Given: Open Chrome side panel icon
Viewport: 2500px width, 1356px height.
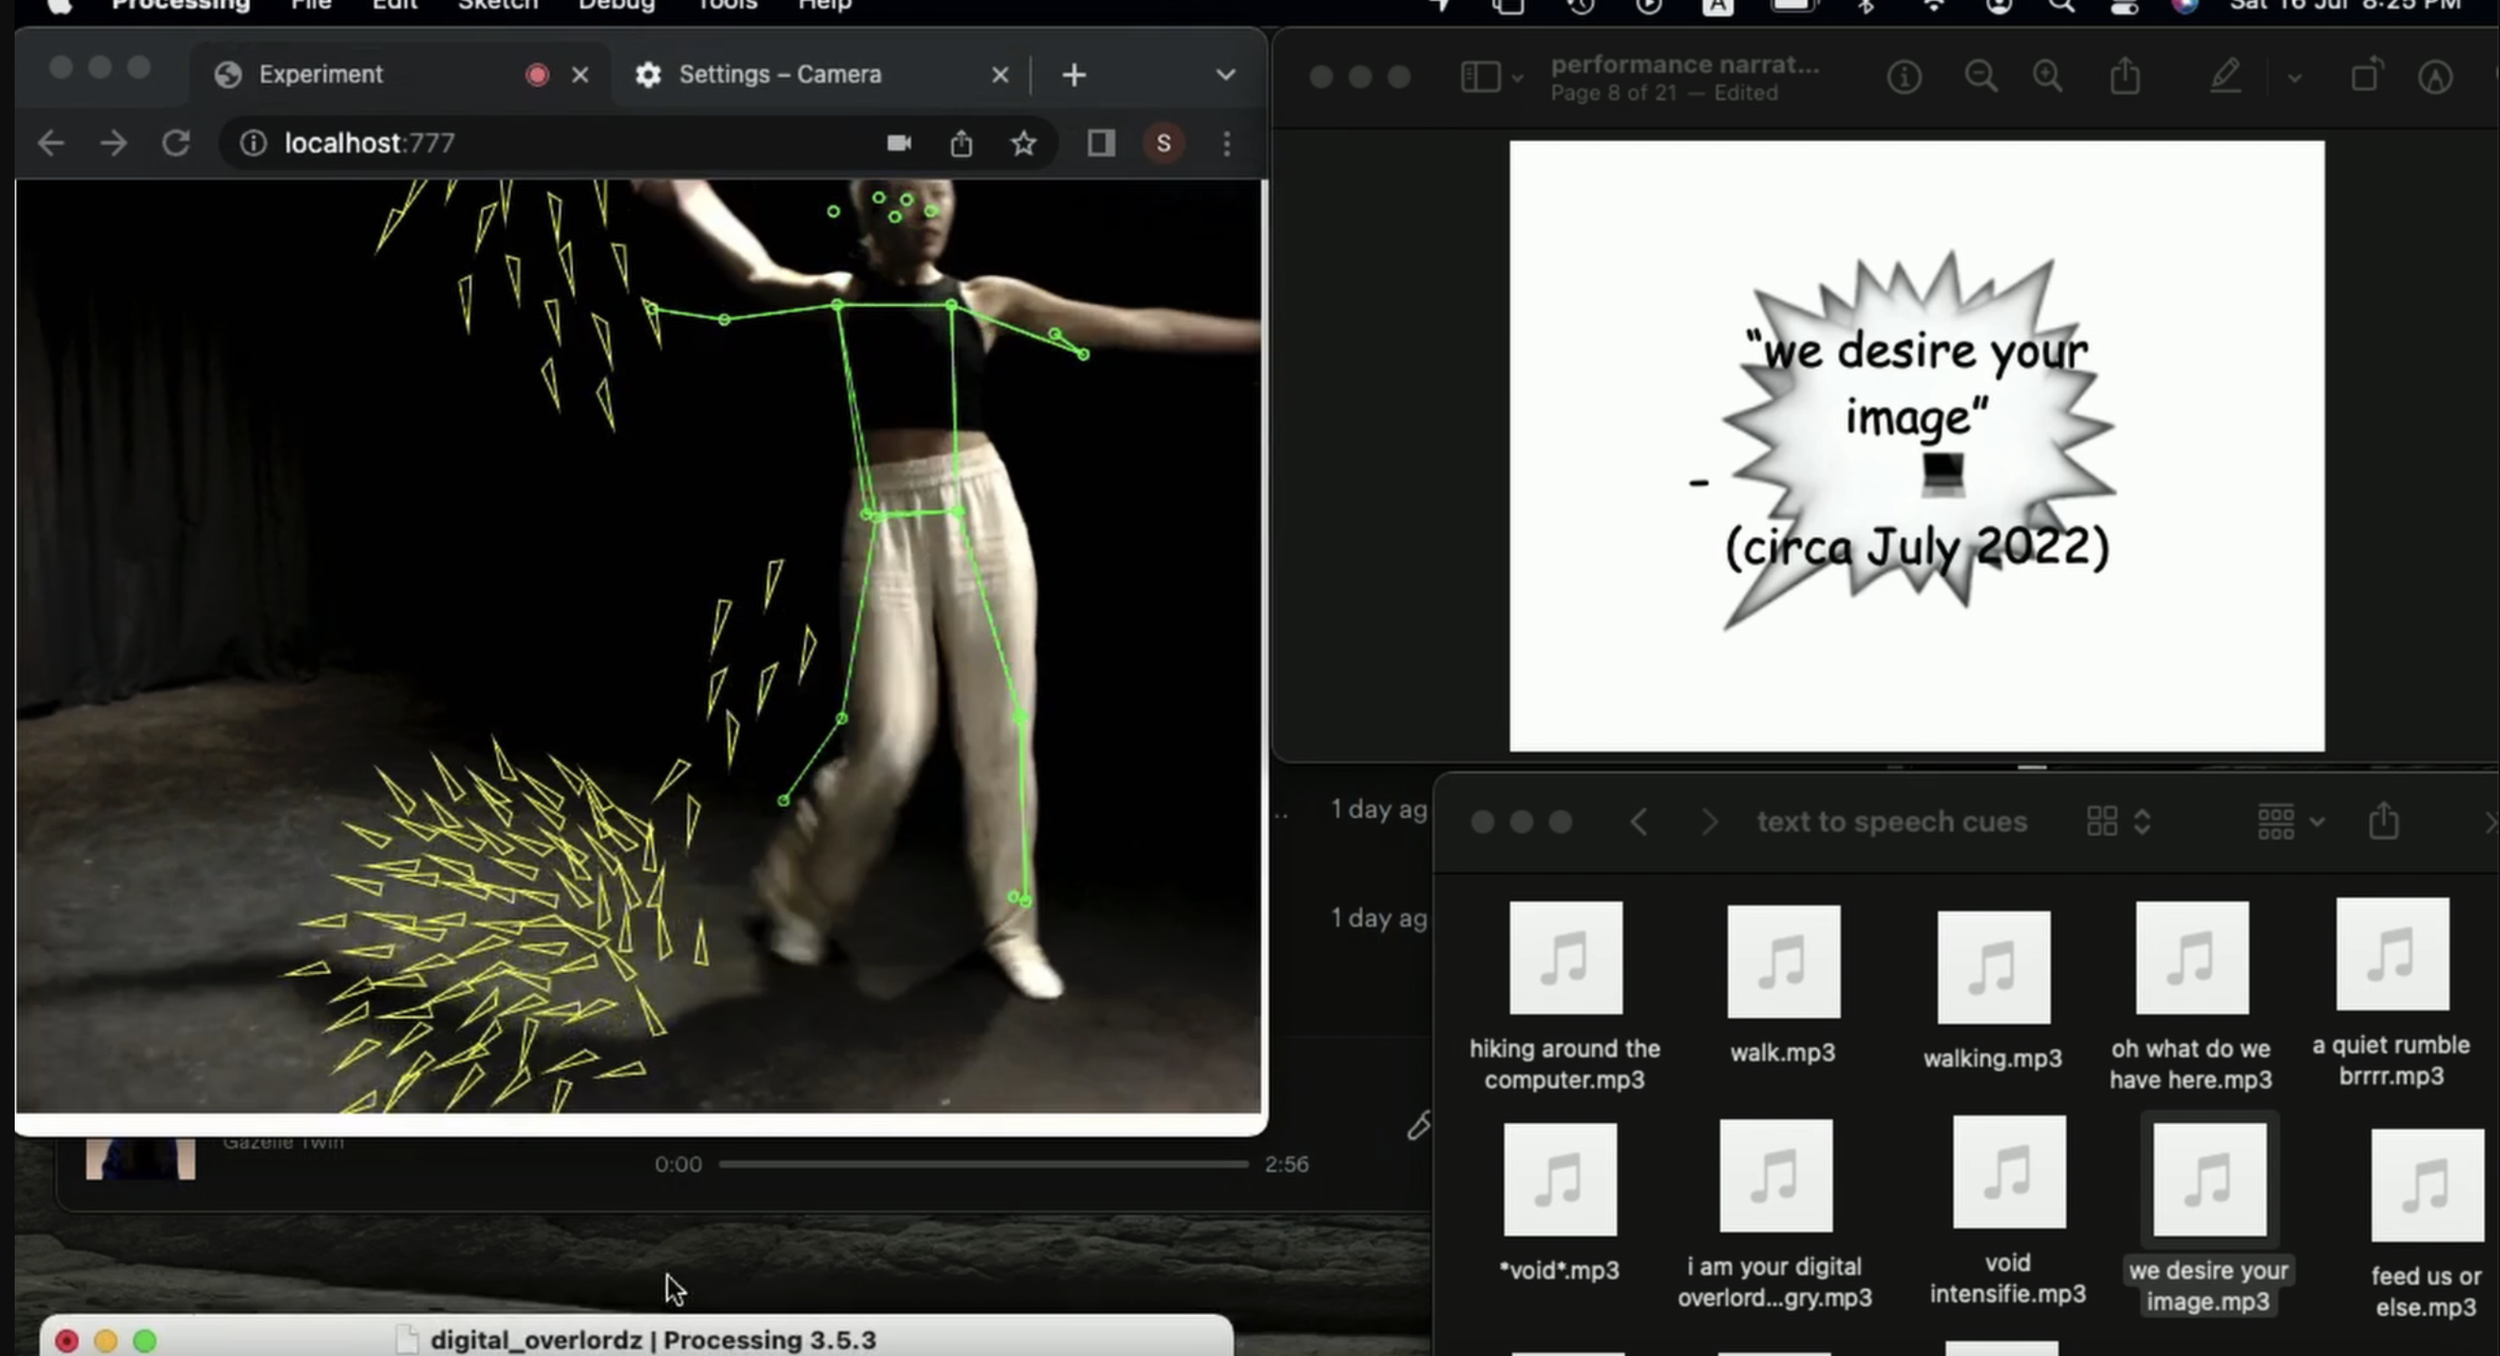Looking at the screenshot, I should [1101, 143].
